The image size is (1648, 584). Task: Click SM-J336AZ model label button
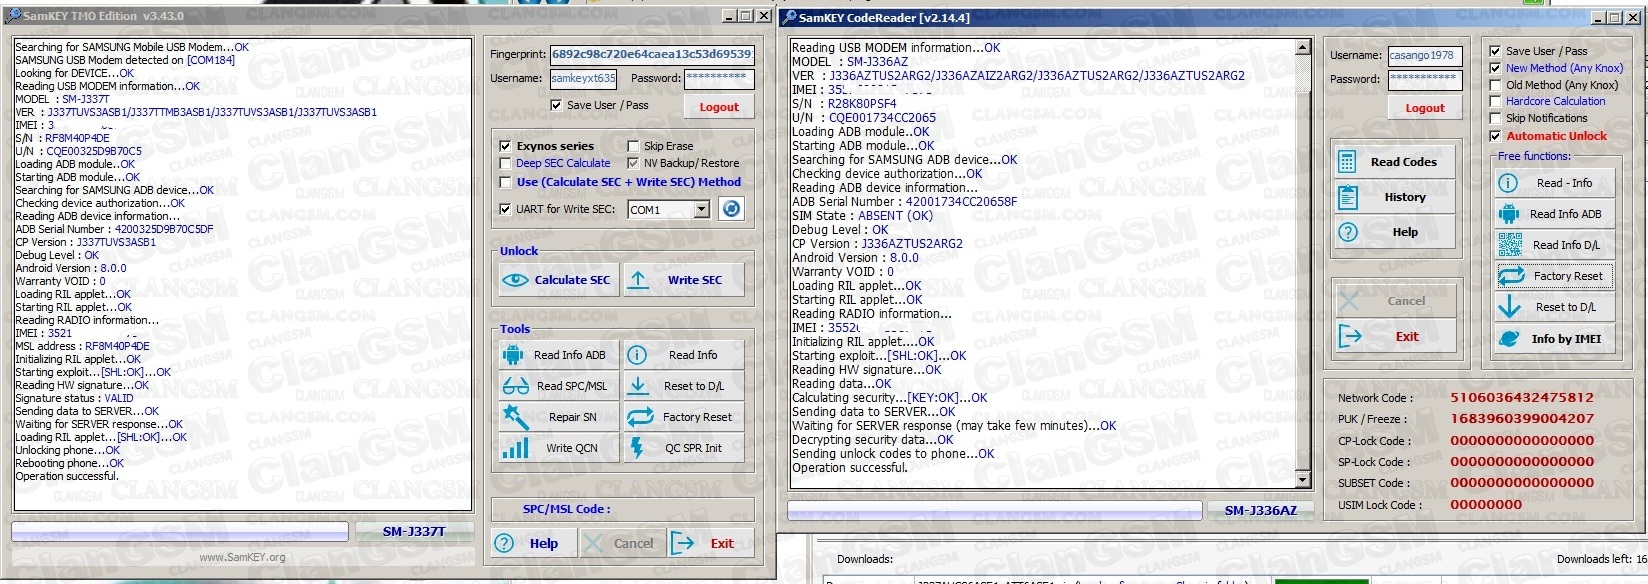[x=1260, y=510]
